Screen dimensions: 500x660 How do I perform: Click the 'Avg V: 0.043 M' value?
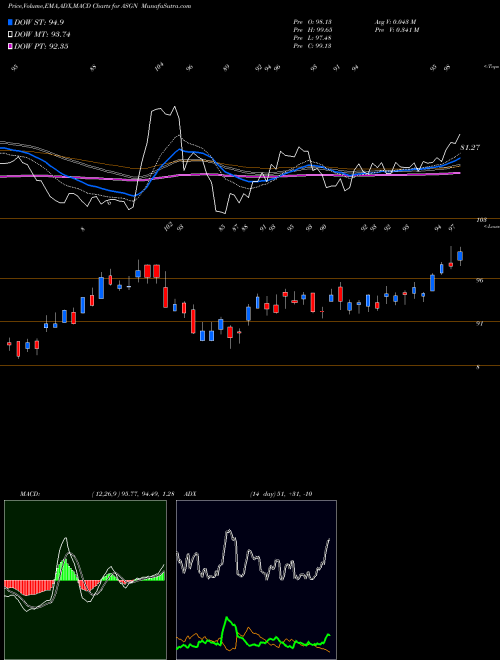(395, 22)
